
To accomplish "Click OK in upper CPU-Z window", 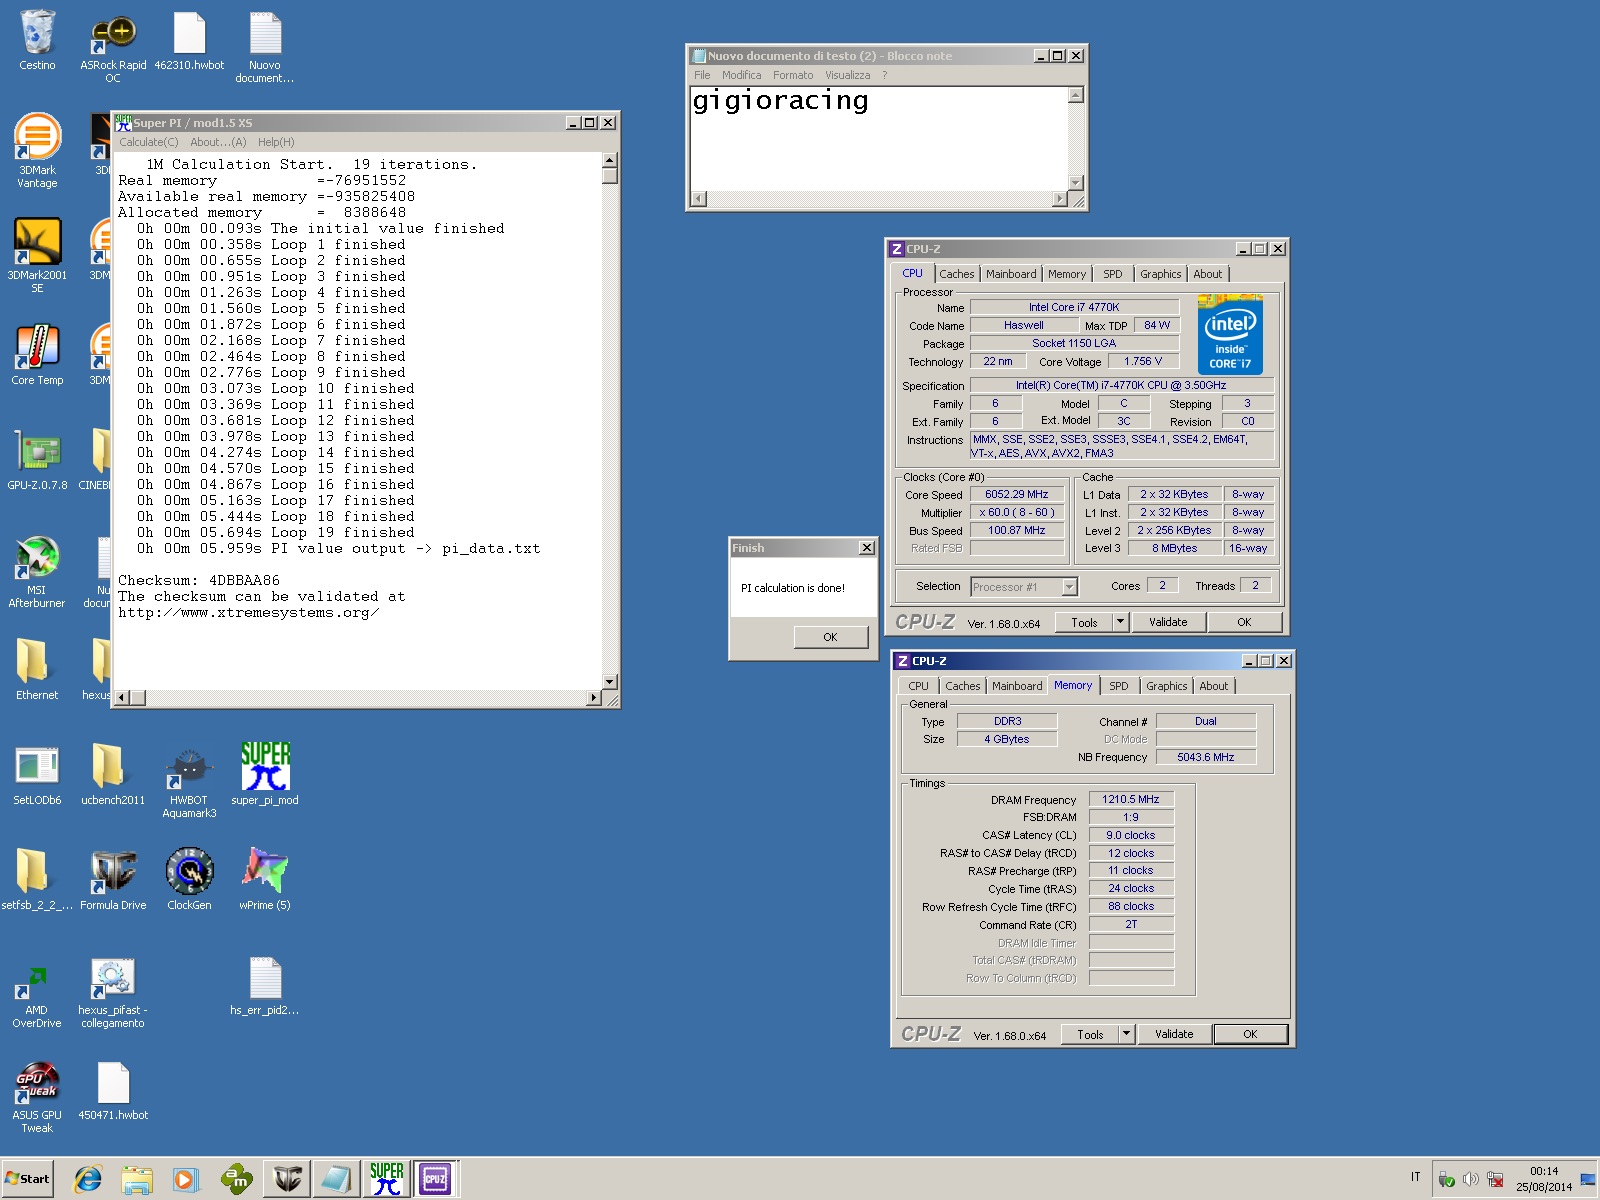I will pyautogui.click(x=1244, y=622).
